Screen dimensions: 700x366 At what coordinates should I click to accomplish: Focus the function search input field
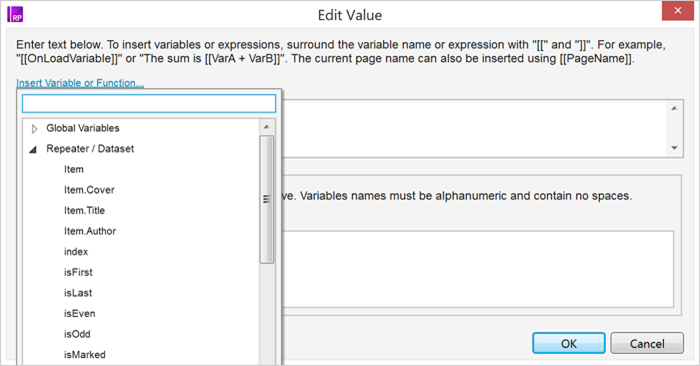pyautogui.click(x=149, y=104)
